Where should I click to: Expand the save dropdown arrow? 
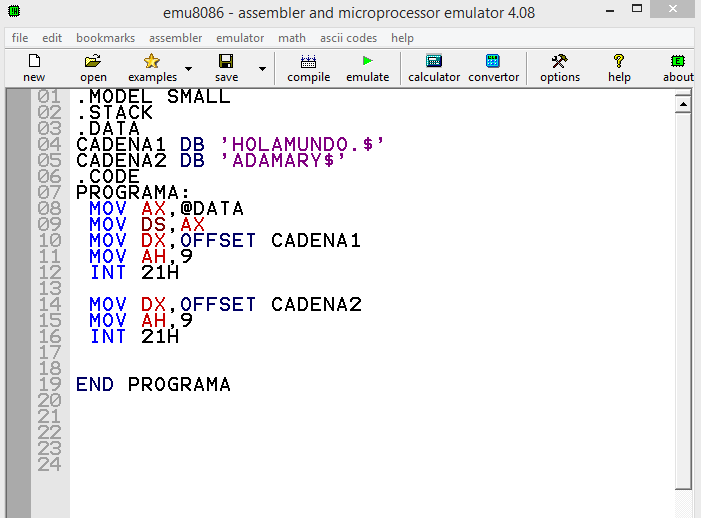coord(262,69)
